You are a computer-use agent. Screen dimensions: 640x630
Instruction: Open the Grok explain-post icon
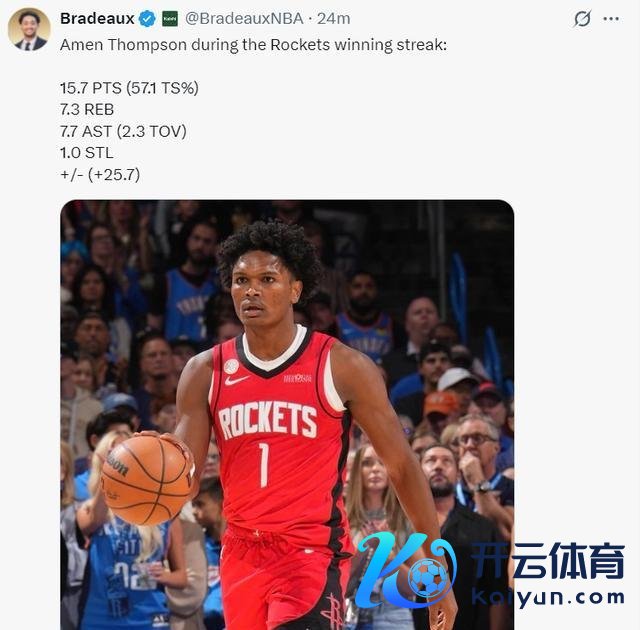coord(582,19)
